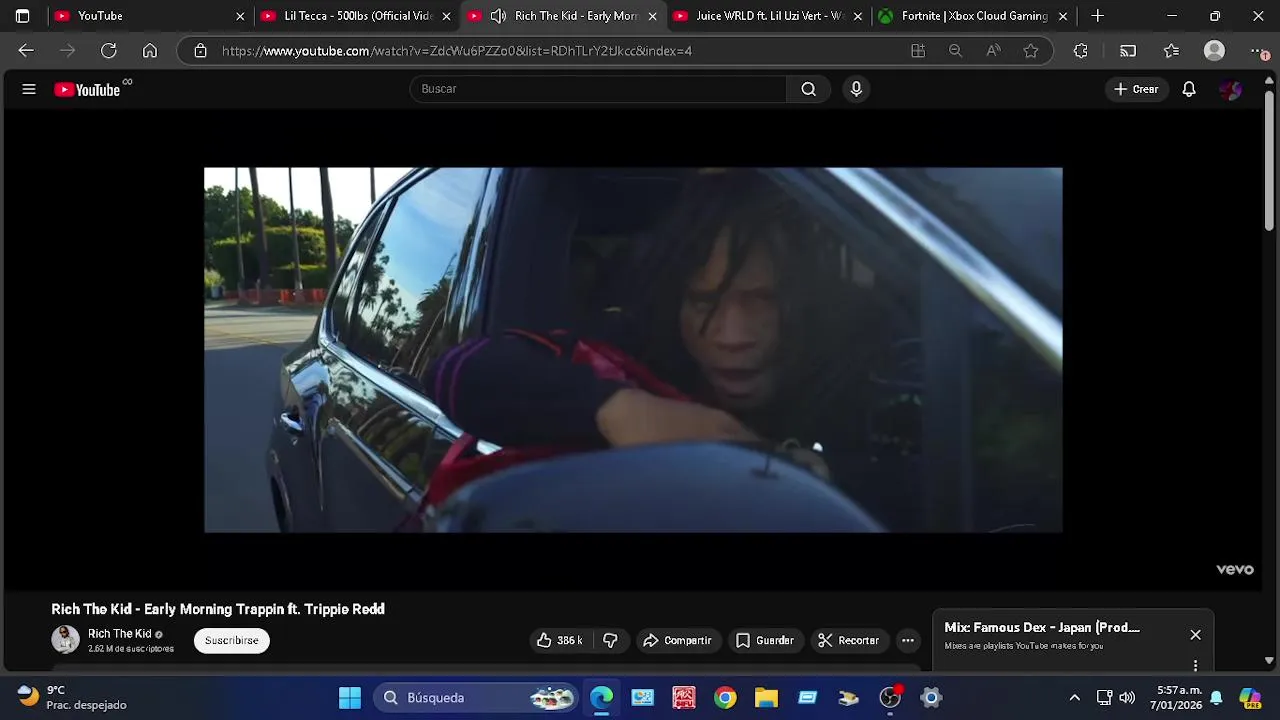Open Rich The Kid channel avatar

(65, 640)
